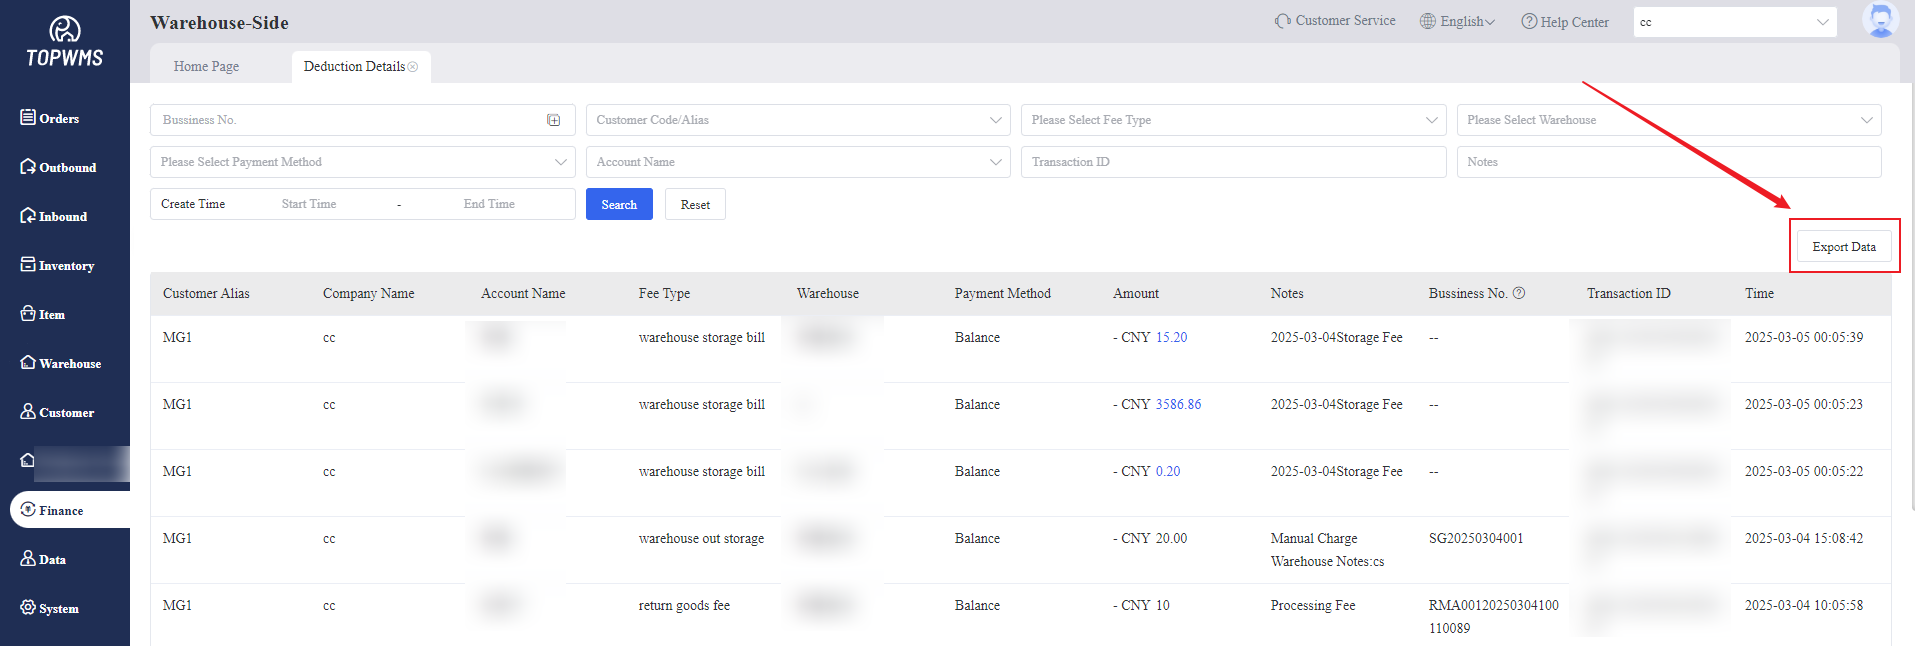Switch to the Home Page tab
The width and height of the screenshot is (1915, 646).
click(206, 67)
